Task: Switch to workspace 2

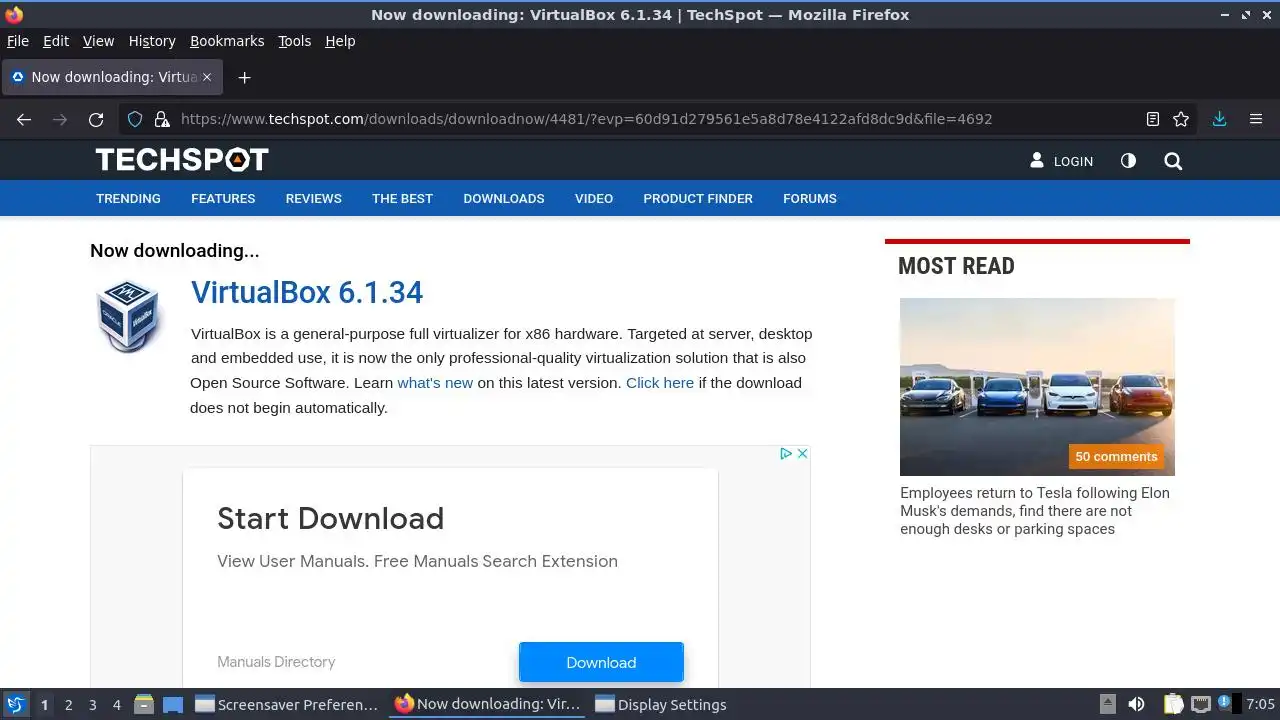Action: (x=68, y=704)
